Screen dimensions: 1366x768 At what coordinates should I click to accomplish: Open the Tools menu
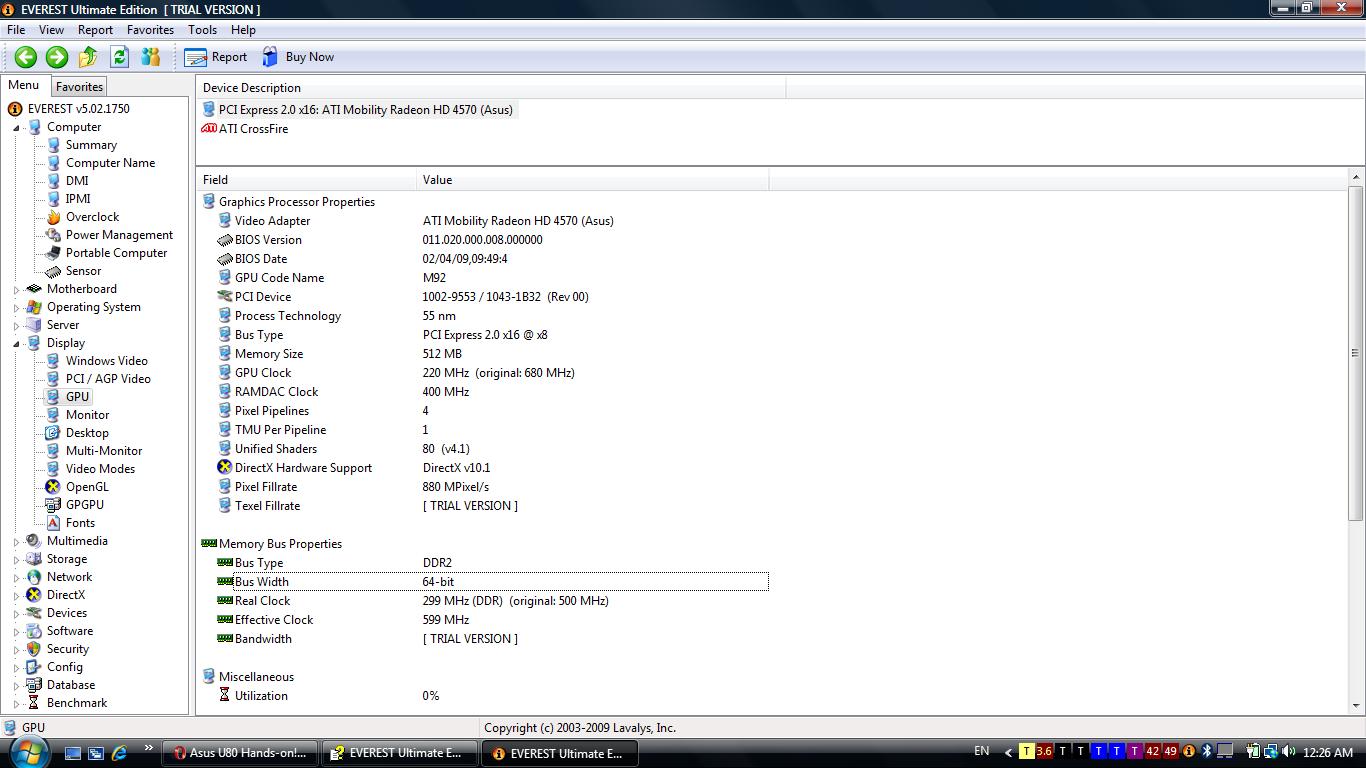pyautogui.click(x=202, y=30)
